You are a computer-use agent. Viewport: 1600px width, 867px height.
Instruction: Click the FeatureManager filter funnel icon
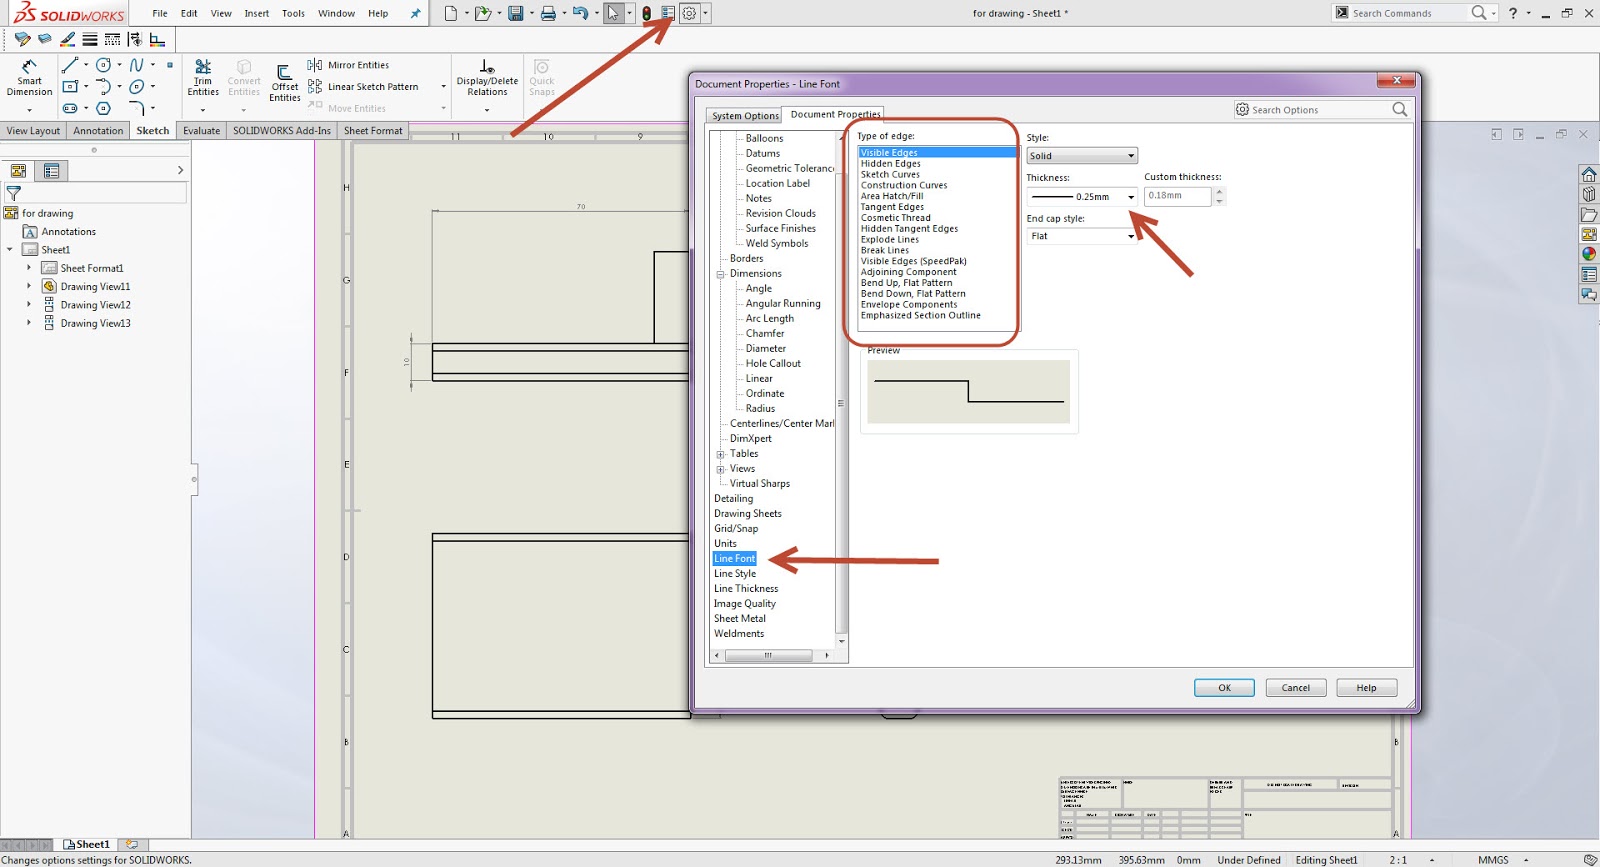[x=14, y=193]
